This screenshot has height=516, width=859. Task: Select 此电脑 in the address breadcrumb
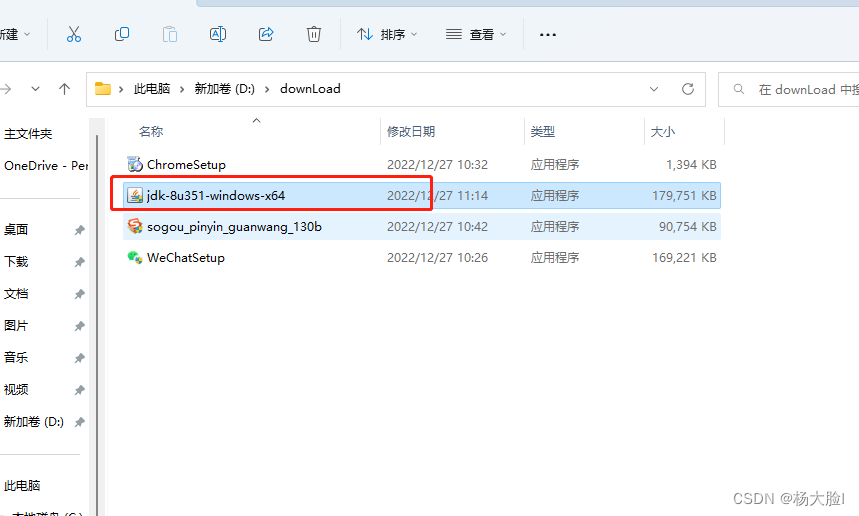pos(152,89)
